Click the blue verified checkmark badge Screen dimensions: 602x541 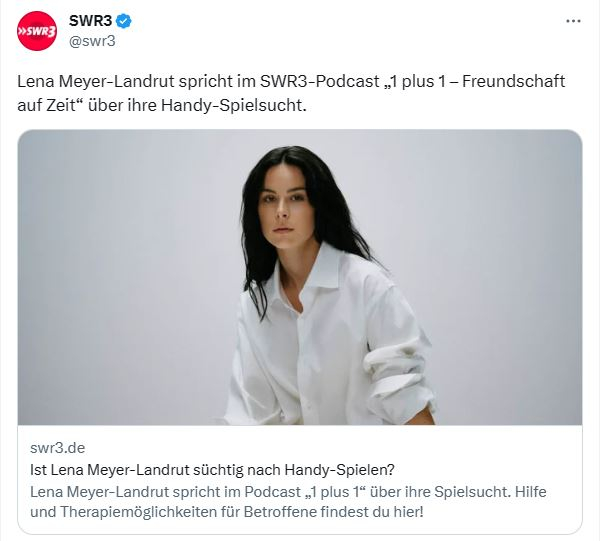pyautogui.click(x=124, y=21)
